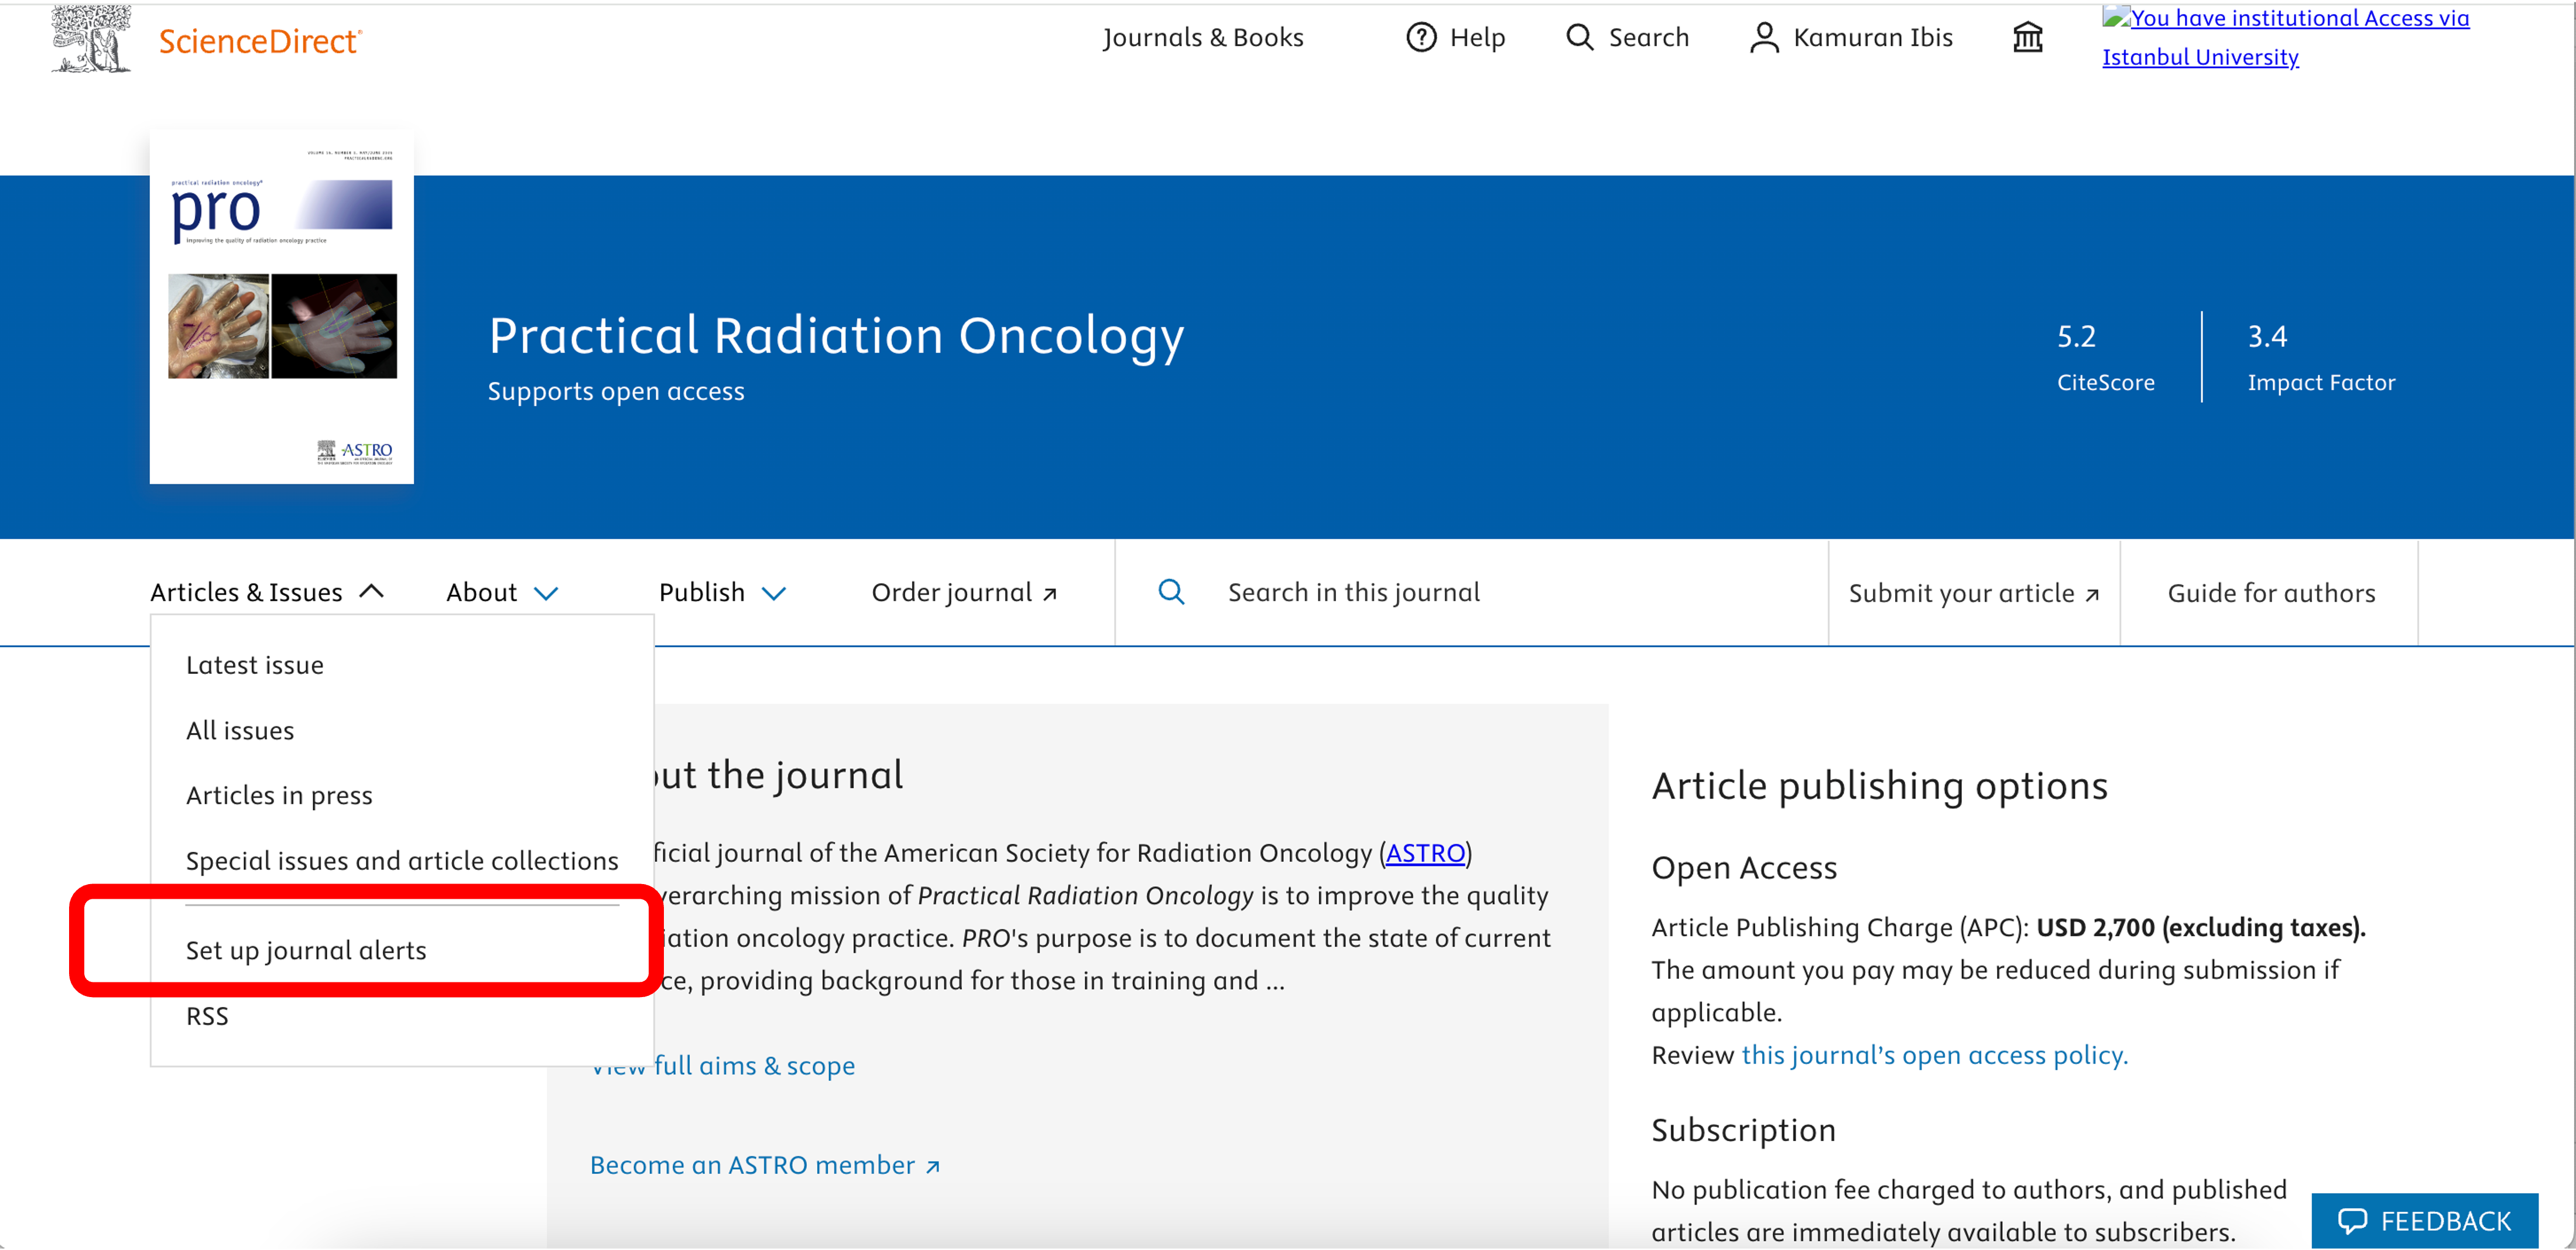Click the institution building icon
2576x1250 pixels.
[2027, 37]
